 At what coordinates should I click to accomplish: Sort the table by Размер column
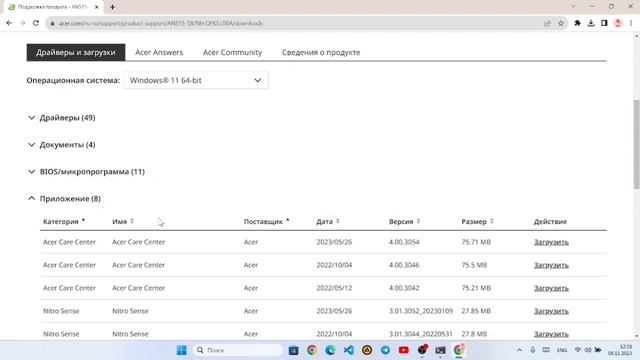coord(477,222)
